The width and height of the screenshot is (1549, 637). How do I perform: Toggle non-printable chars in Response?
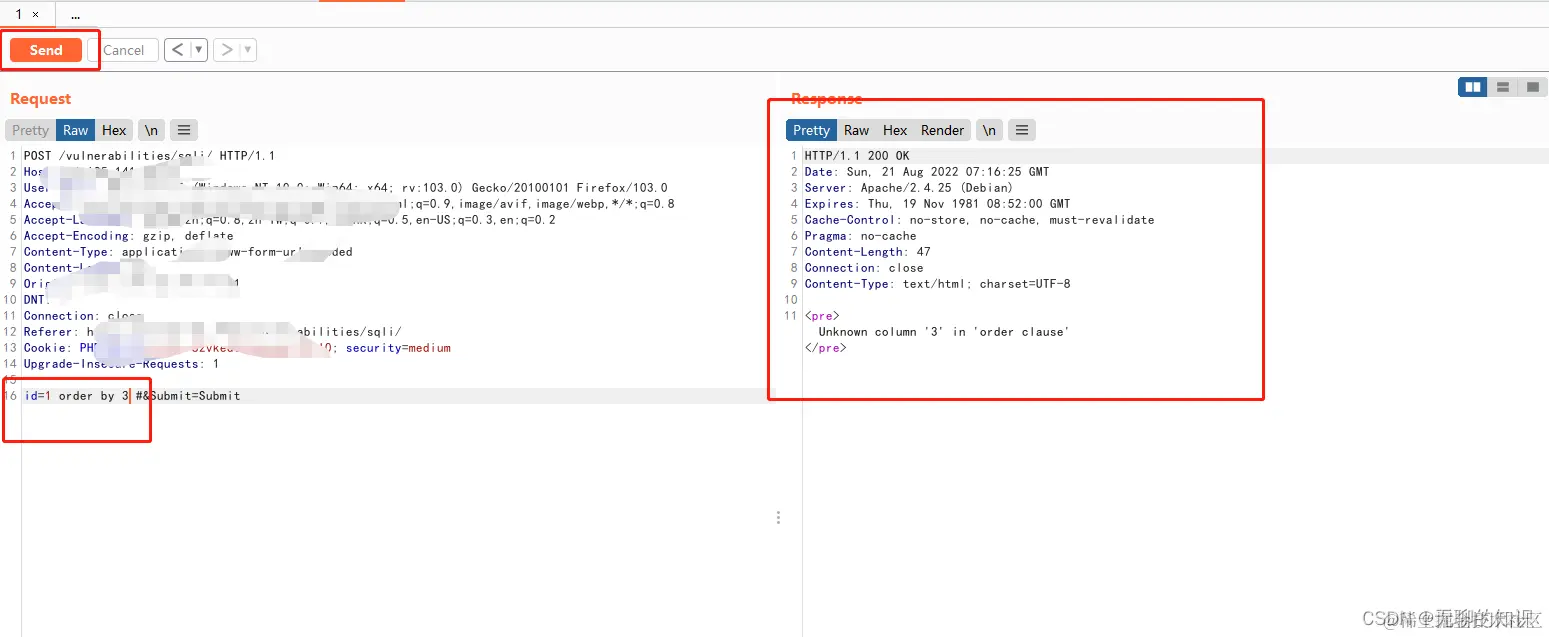click(x=989, y=130)
